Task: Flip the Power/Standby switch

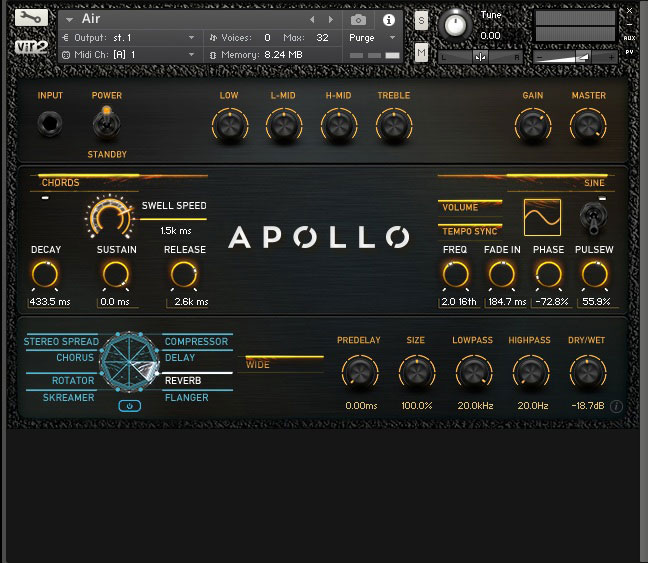Action: tap(106, 123)
